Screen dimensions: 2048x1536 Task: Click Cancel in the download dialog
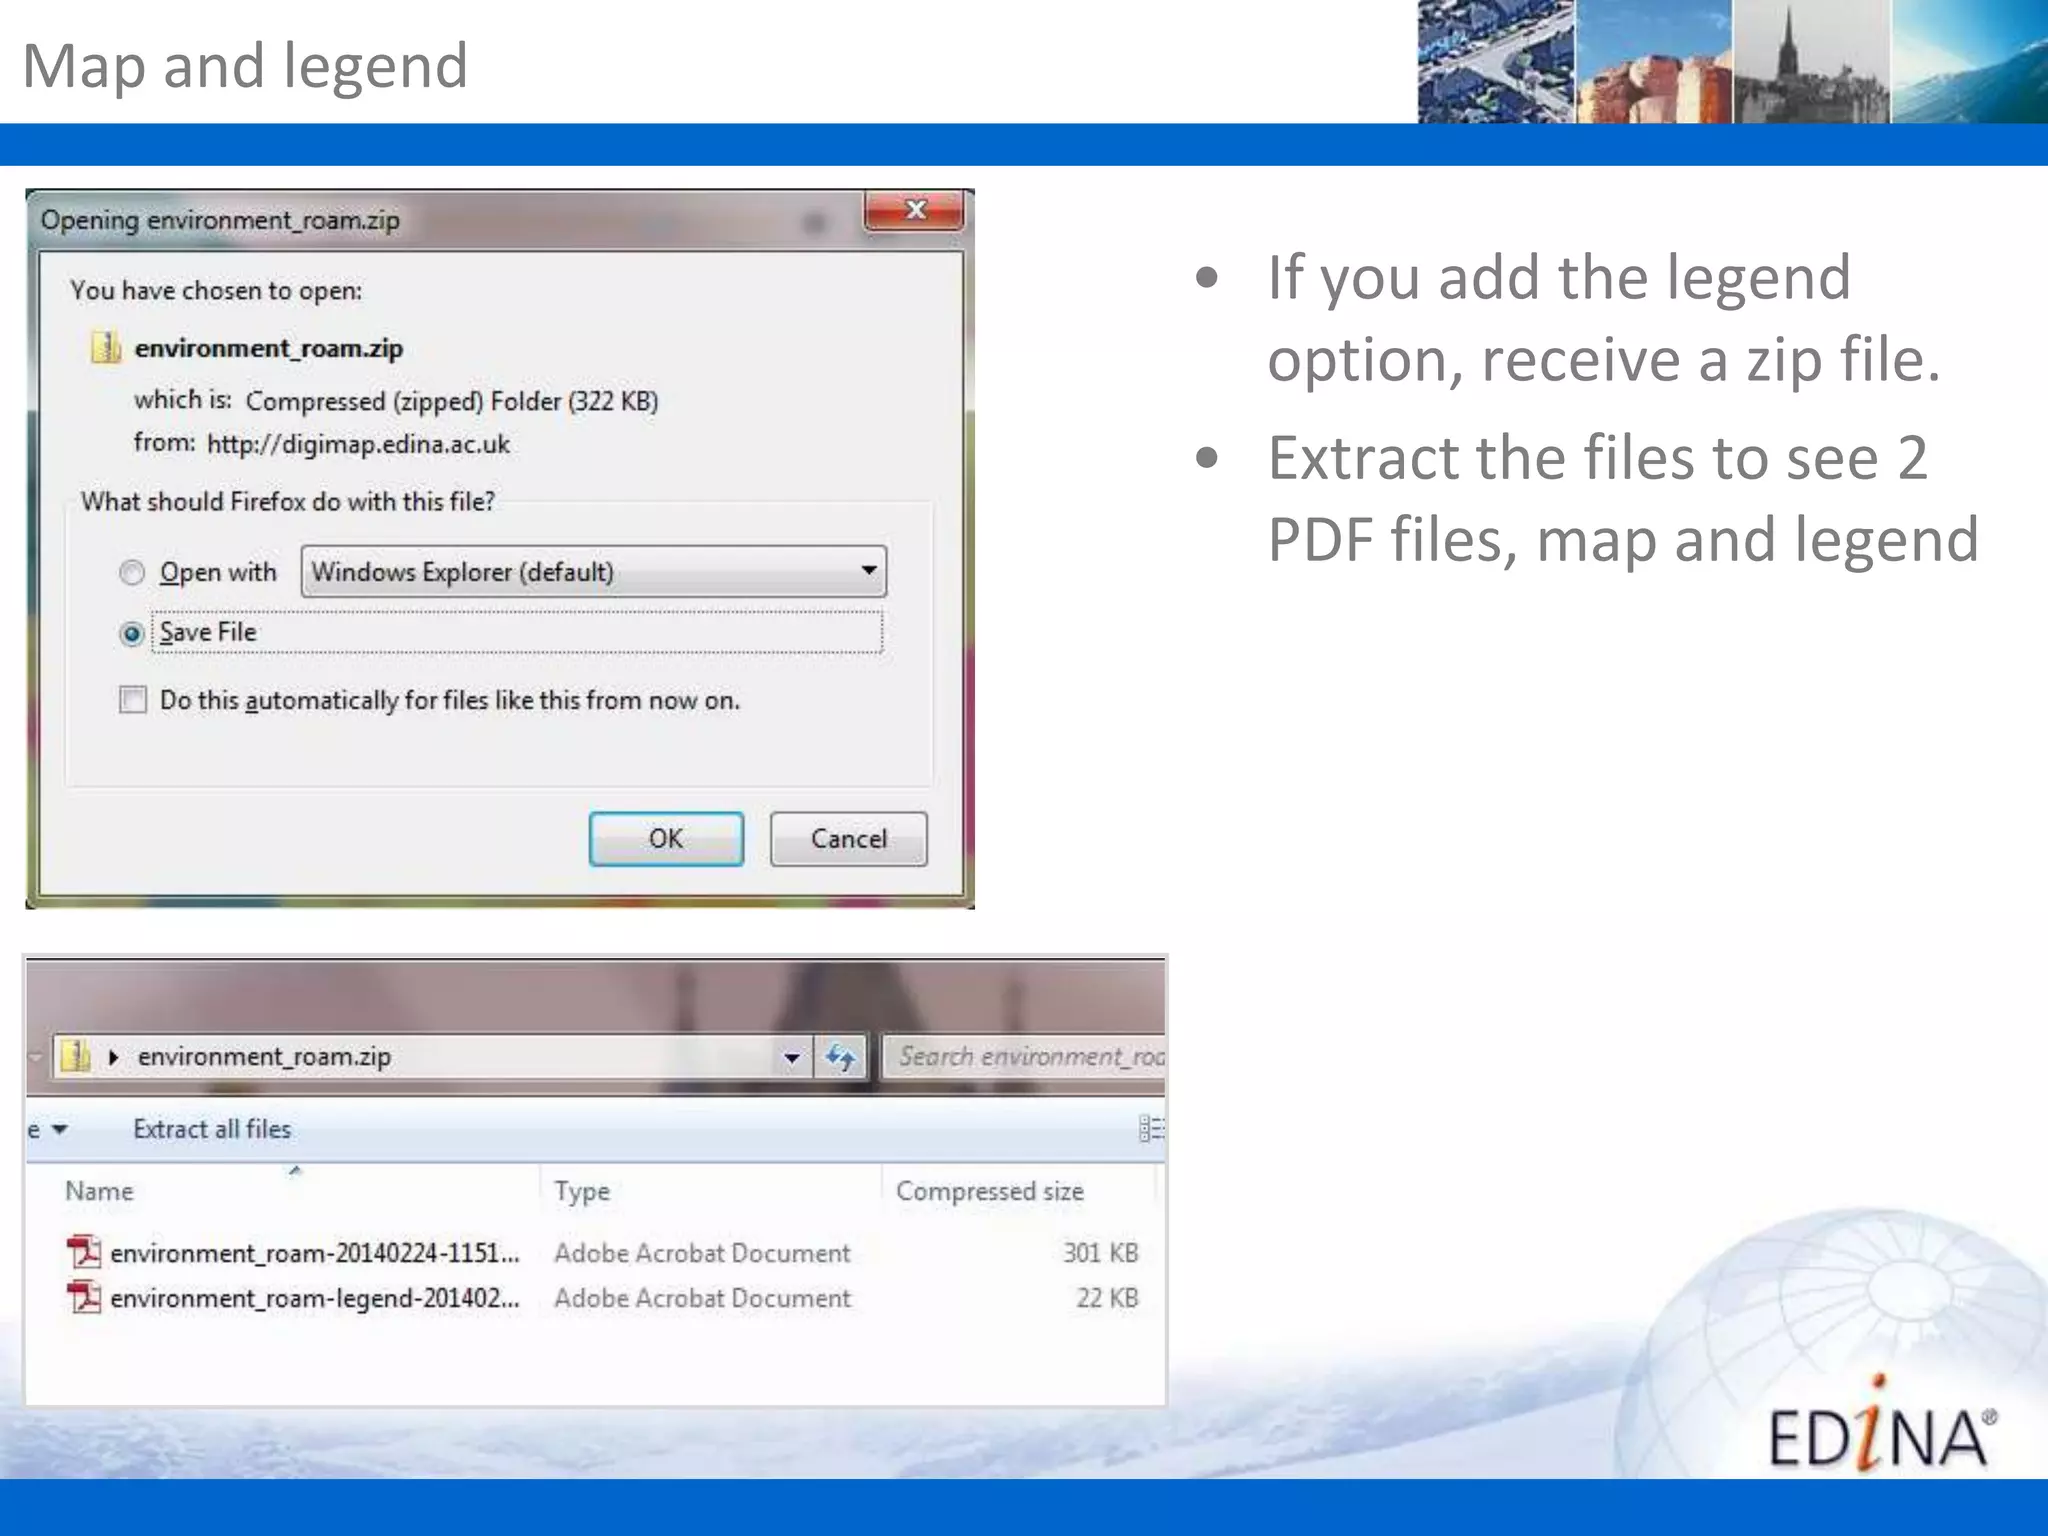848,838
